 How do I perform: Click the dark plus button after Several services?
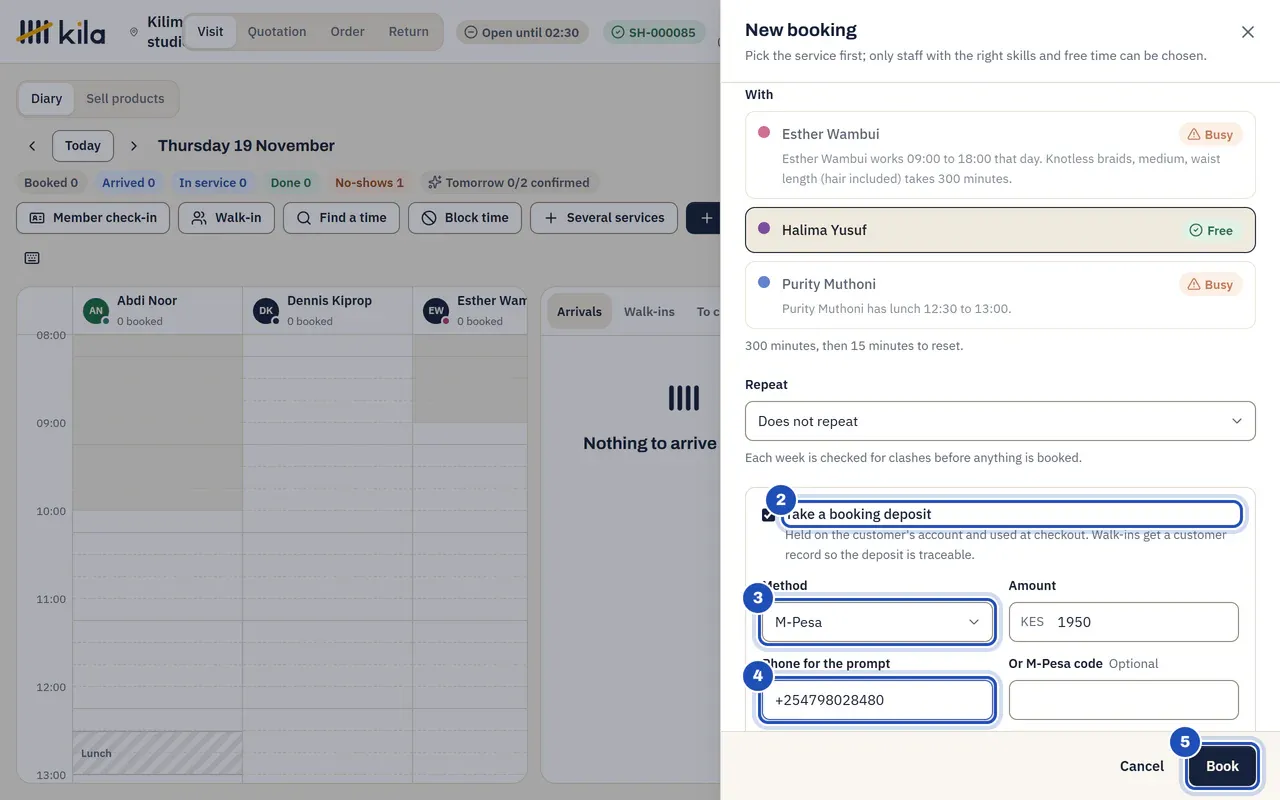click(x=704, y=218)
